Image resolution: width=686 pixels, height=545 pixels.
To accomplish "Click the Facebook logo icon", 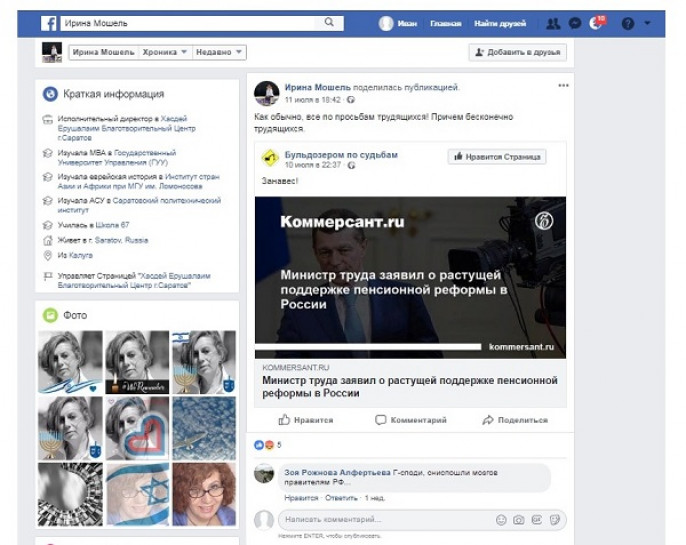I will point(47,23).
